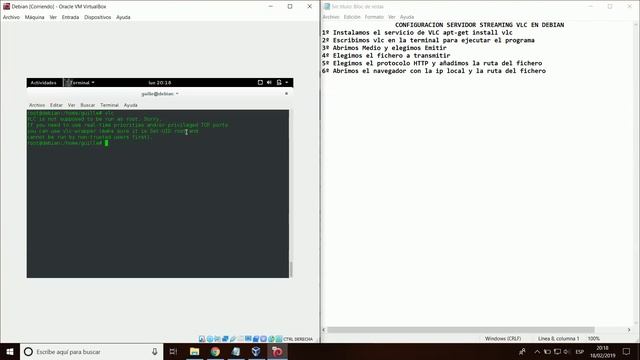Viewport: 640px width, 360px height.
Task: Open Archivo menu in VirtualBox window
Action: pos(11,17)
